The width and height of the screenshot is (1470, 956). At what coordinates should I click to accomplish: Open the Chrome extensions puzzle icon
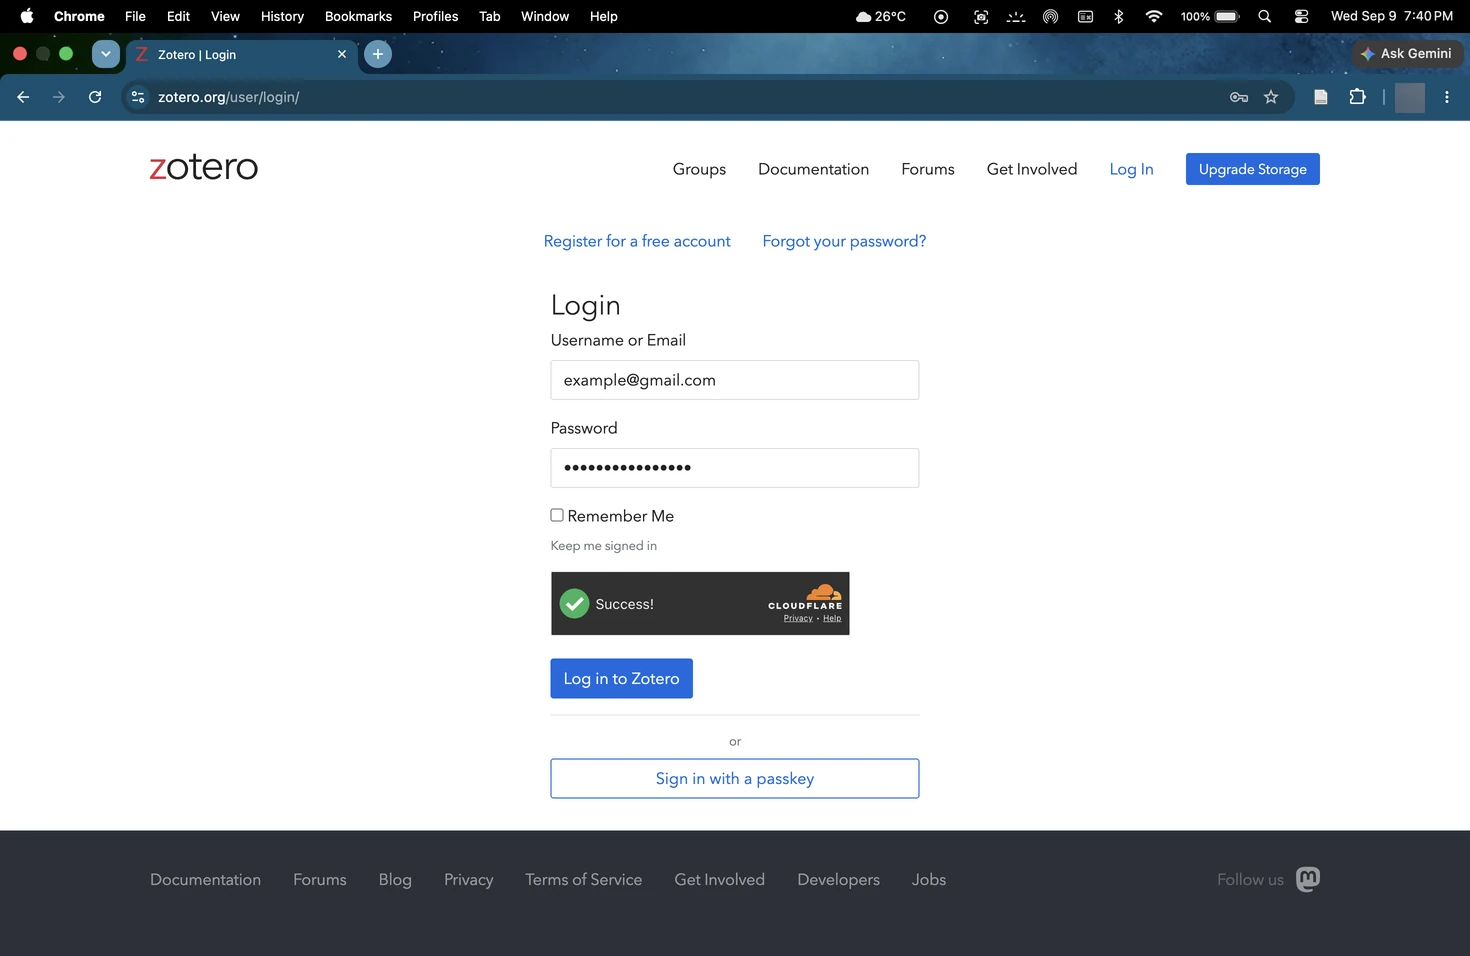tap(1357, 97)
